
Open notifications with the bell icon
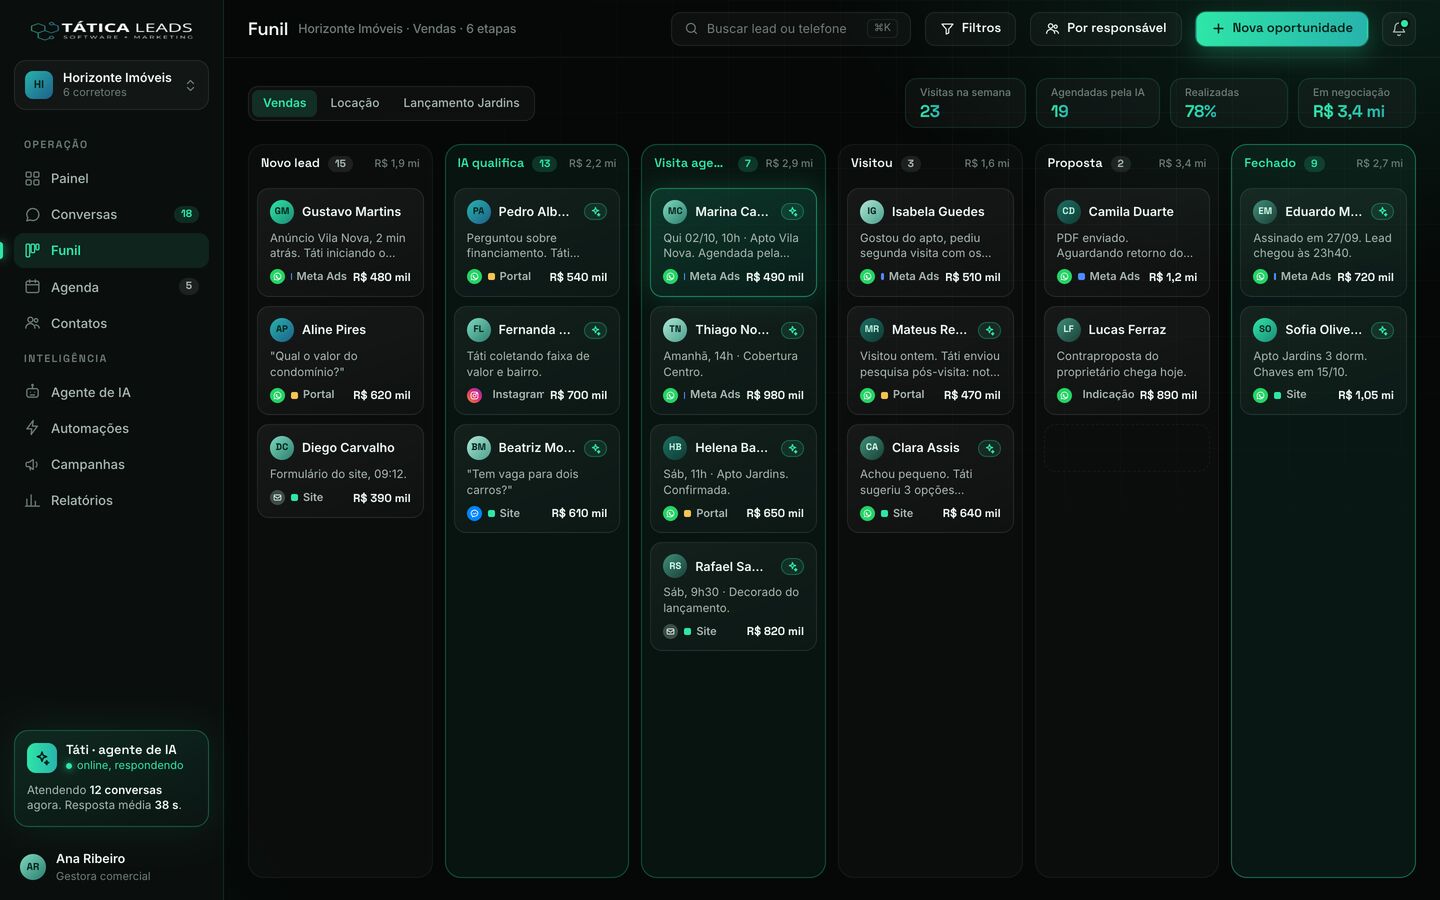coord(1399,29)
